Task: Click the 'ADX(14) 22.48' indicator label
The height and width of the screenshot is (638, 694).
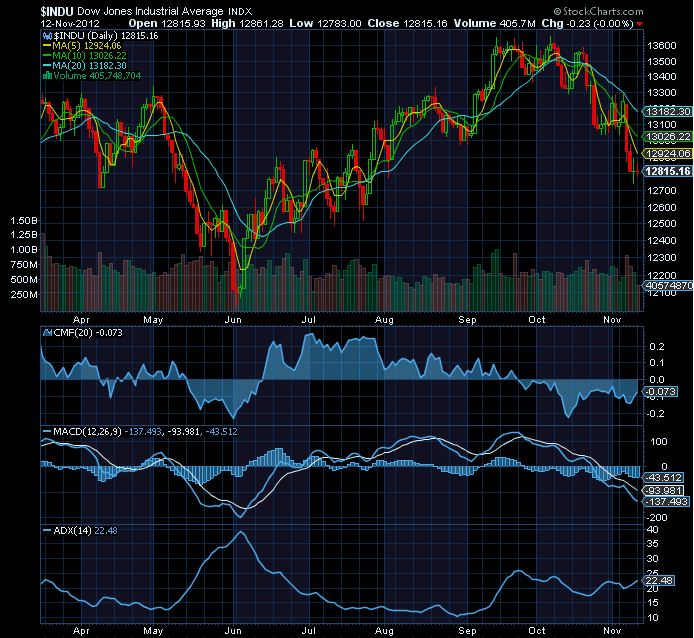Action: [x=85, y=530]
